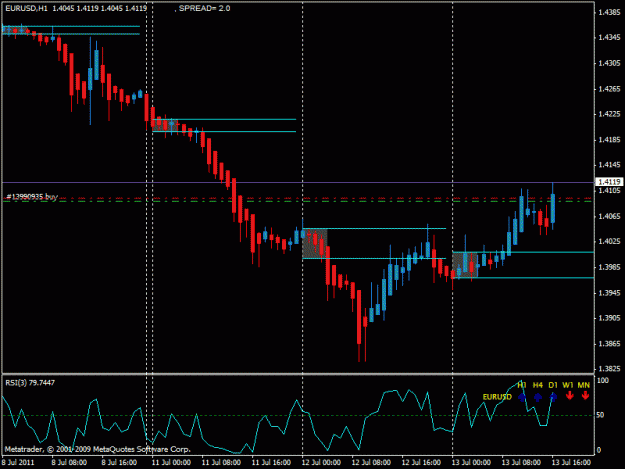Click the RSI scale value 100
This screenshot has height=469, width=625.
[x=603, y=381]
